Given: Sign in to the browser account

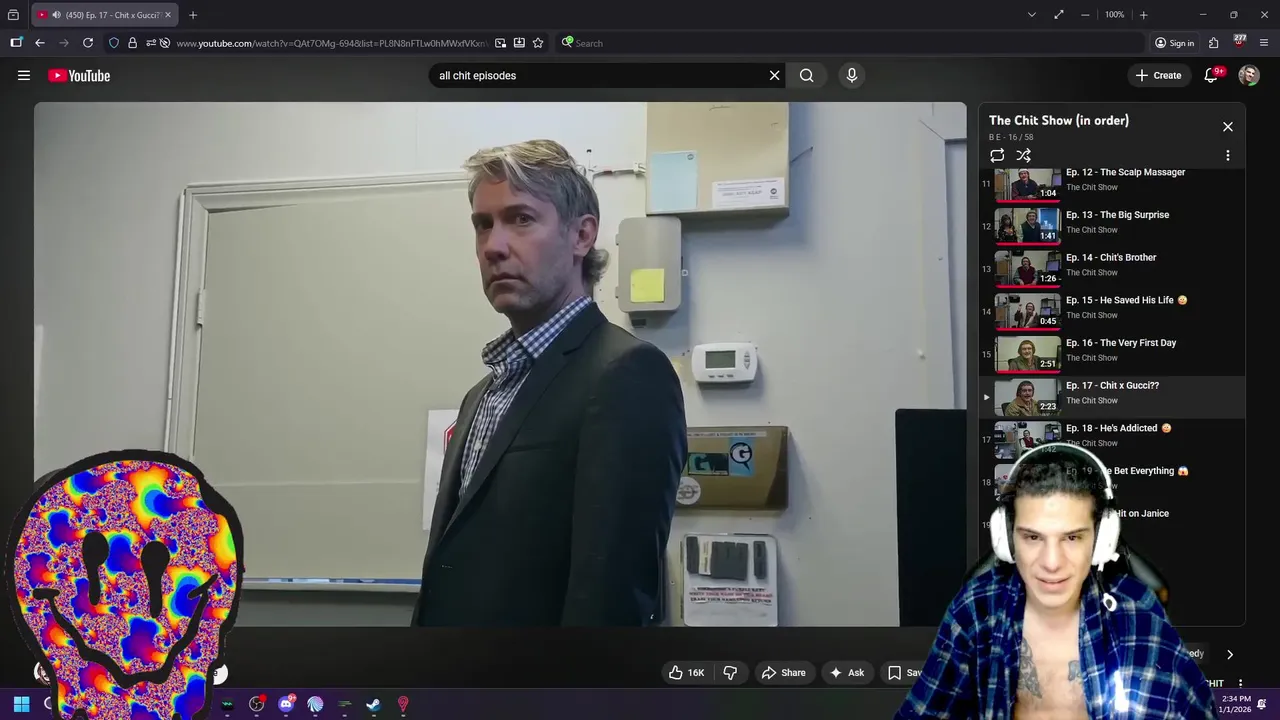Looking at the screenshot, I should 1174,43.
